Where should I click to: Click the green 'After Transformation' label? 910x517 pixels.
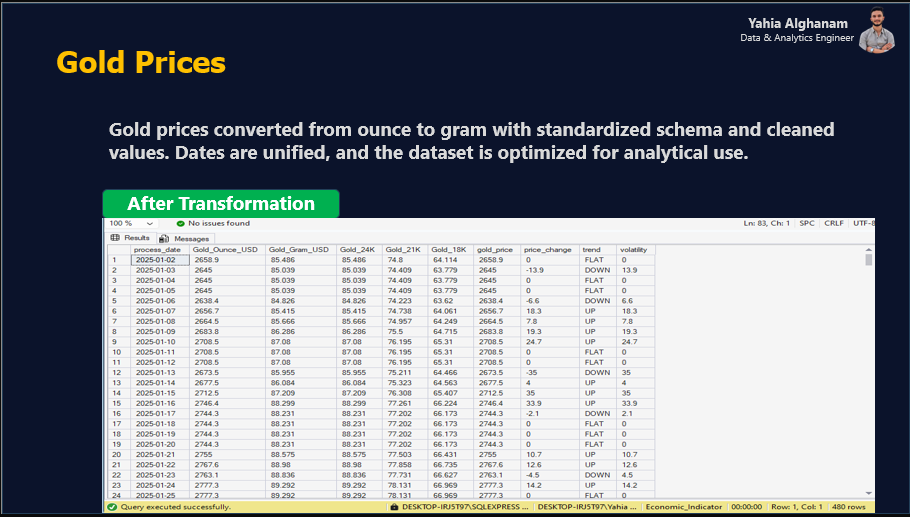(x=221, y=204)
